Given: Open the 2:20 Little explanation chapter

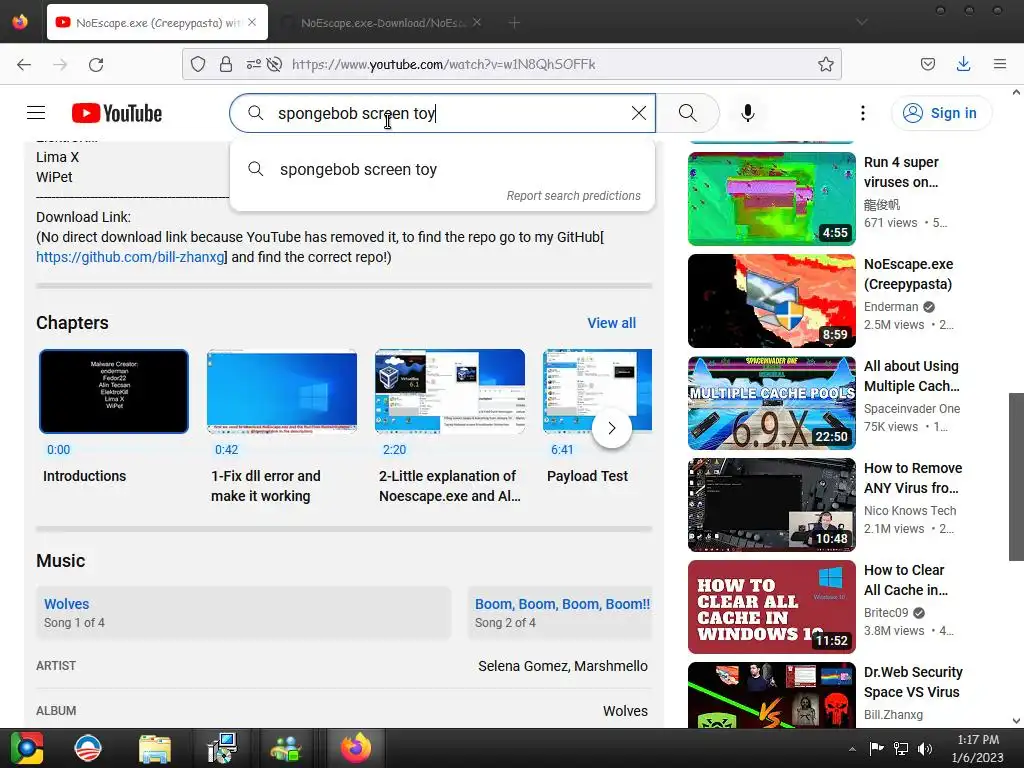Looking at the screenshot, I should coord(450,391).
